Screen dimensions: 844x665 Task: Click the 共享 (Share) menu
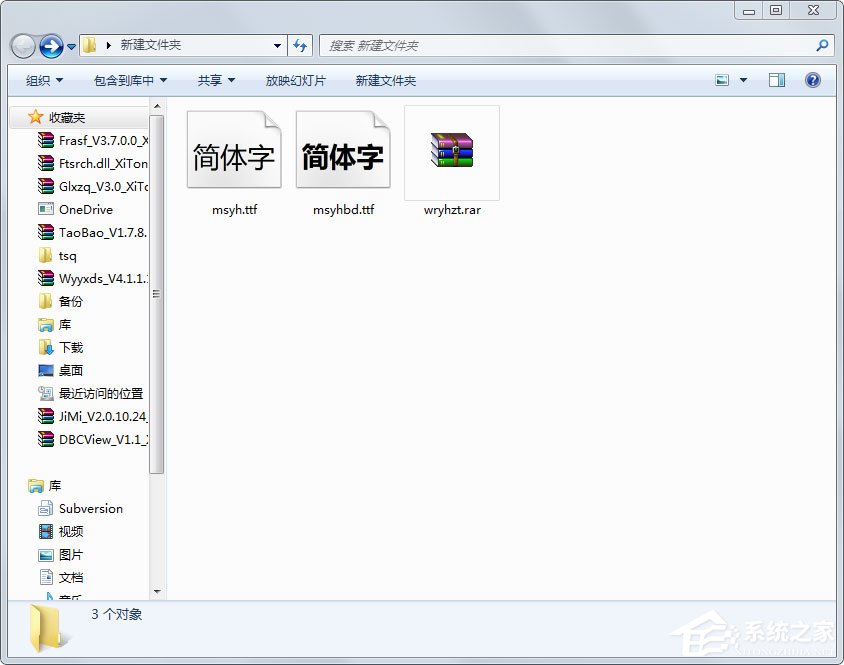[x=215, y=80]
